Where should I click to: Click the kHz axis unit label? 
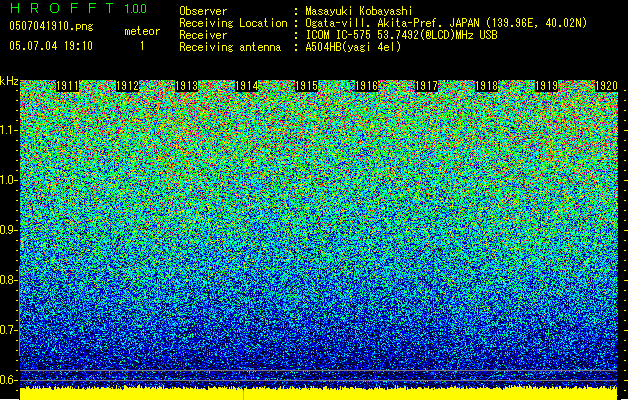[x=9, y=81]
